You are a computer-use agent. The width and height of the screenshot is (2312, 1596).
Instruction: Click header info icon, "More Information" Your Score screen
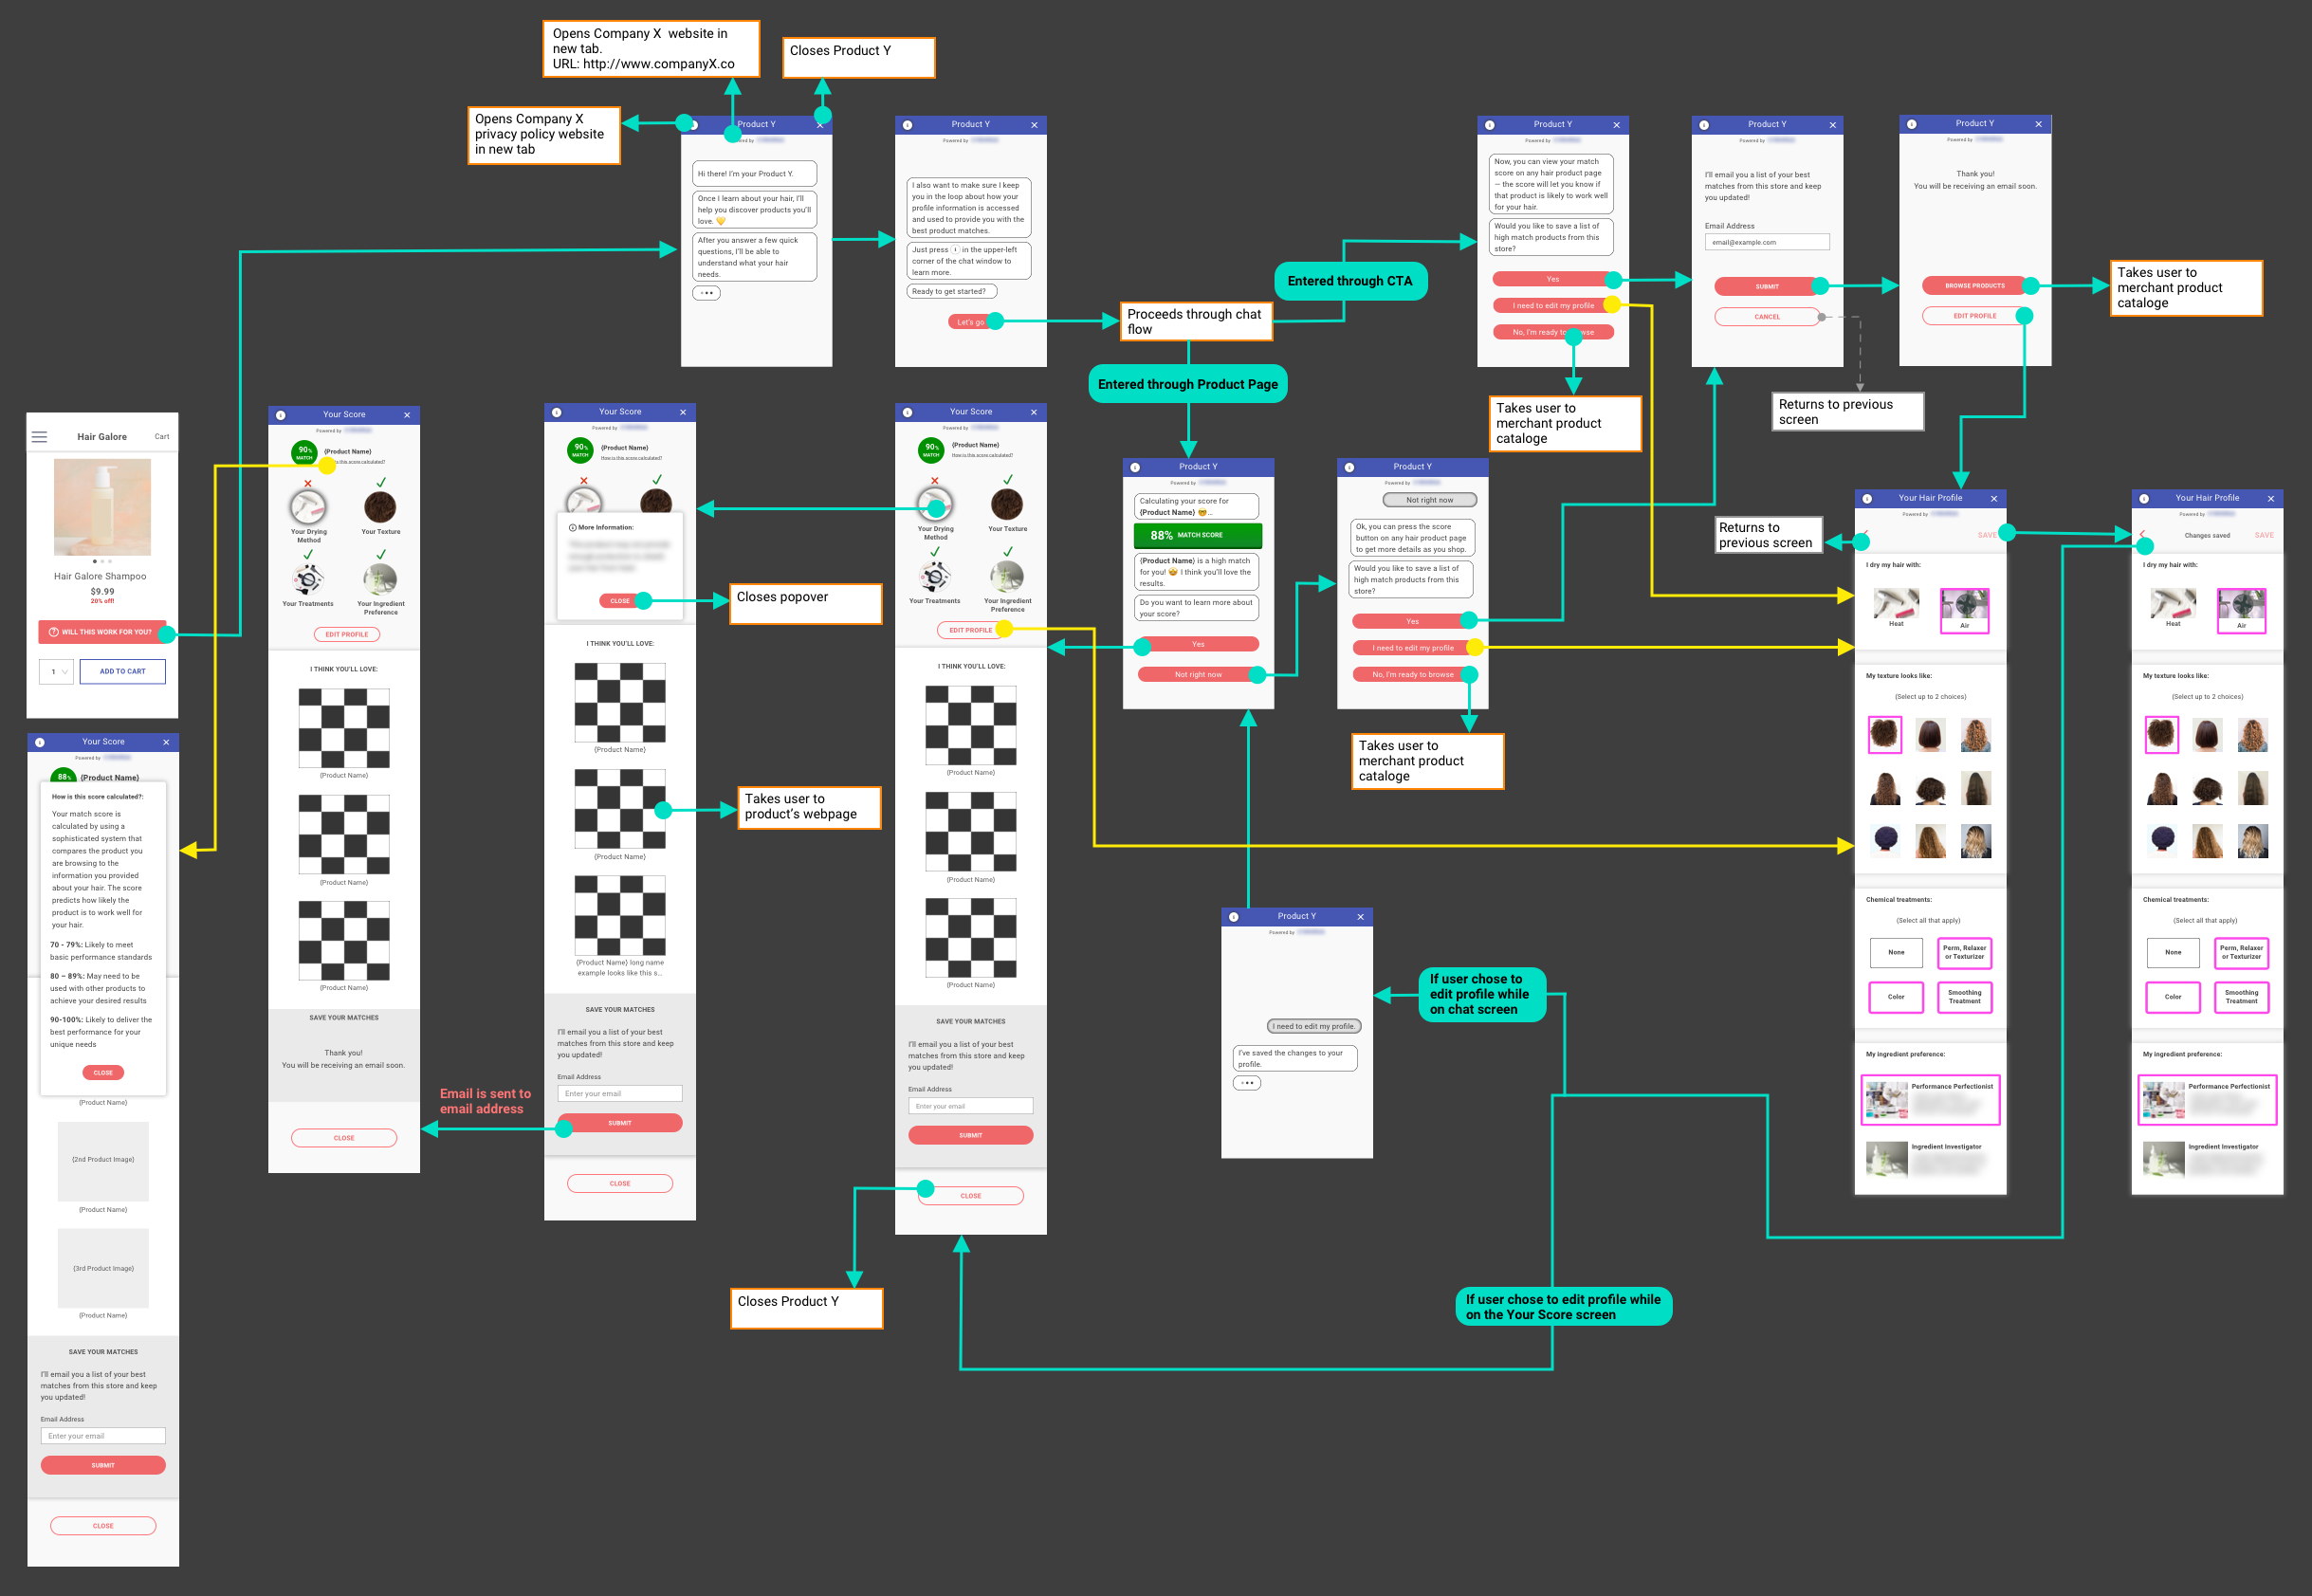point(557,412)
